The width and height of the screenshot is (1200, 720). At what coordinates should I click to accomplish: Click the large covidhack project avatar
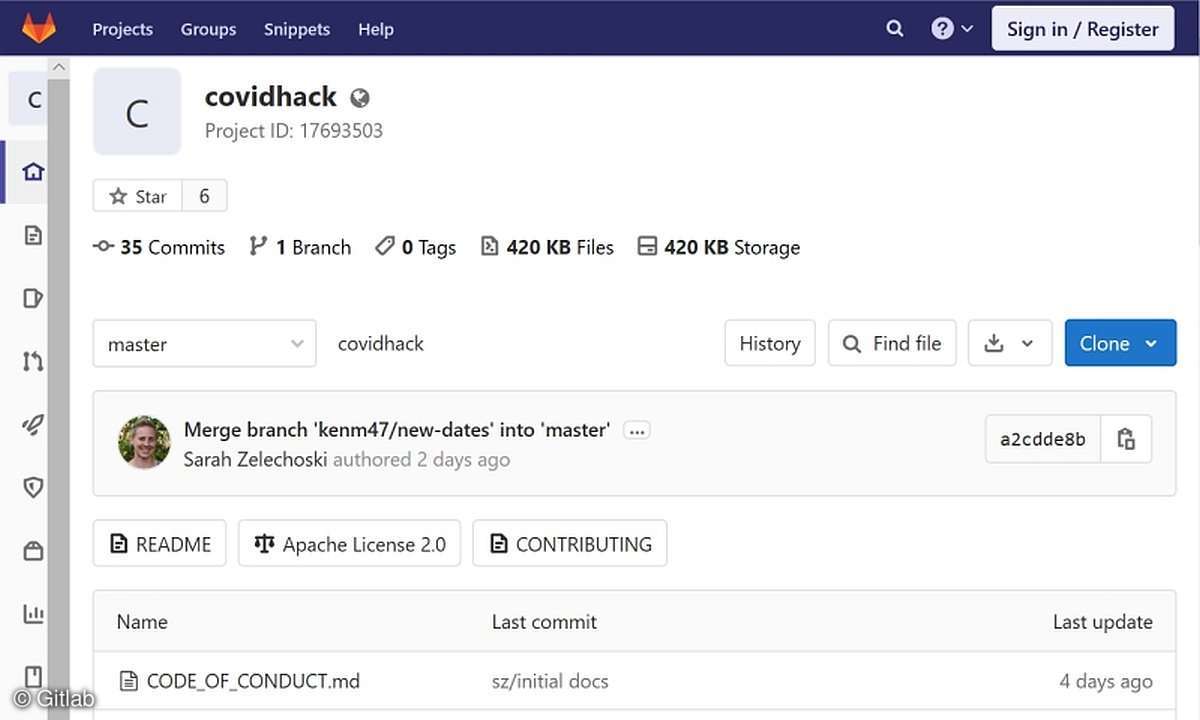tap(137, 112)
